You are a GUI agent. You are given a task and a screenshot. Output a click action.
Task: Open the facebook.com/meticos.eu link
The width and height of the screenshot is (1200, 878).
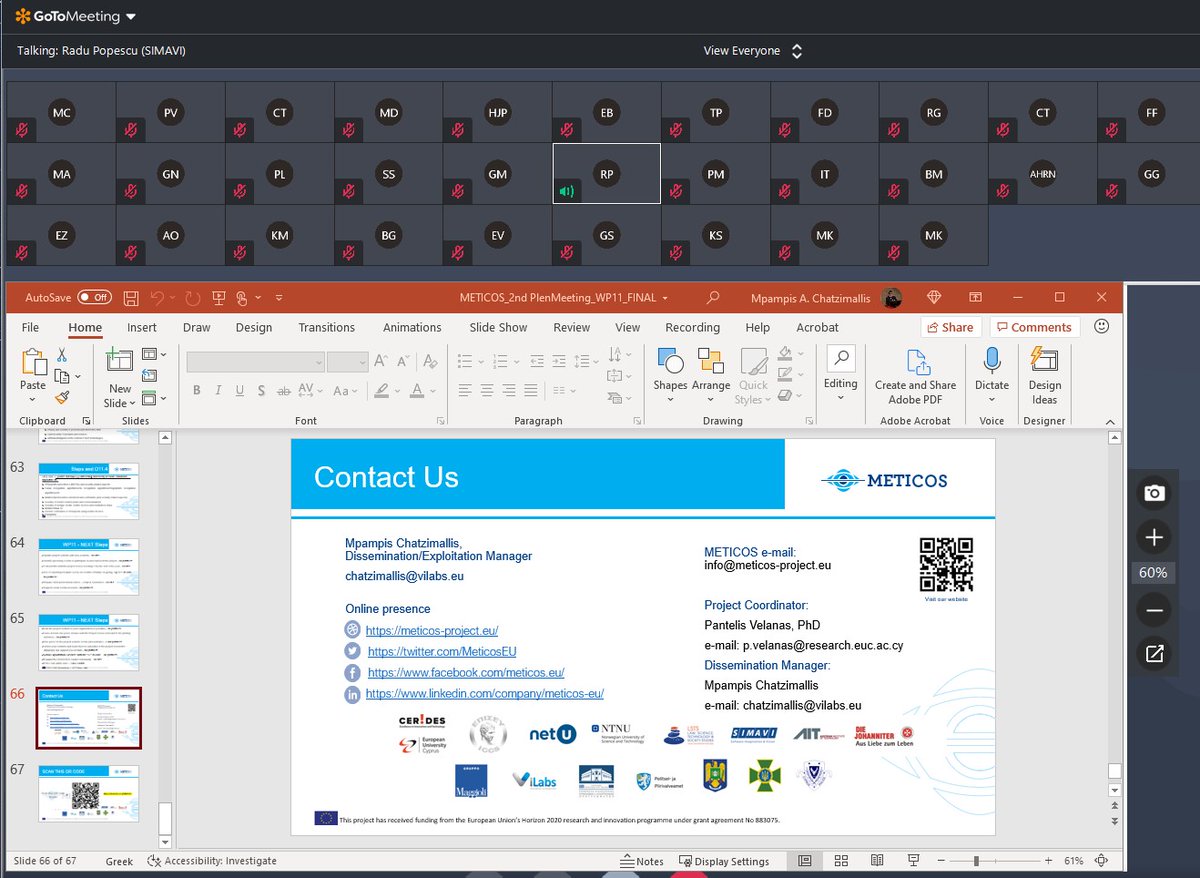pos(465,672)
